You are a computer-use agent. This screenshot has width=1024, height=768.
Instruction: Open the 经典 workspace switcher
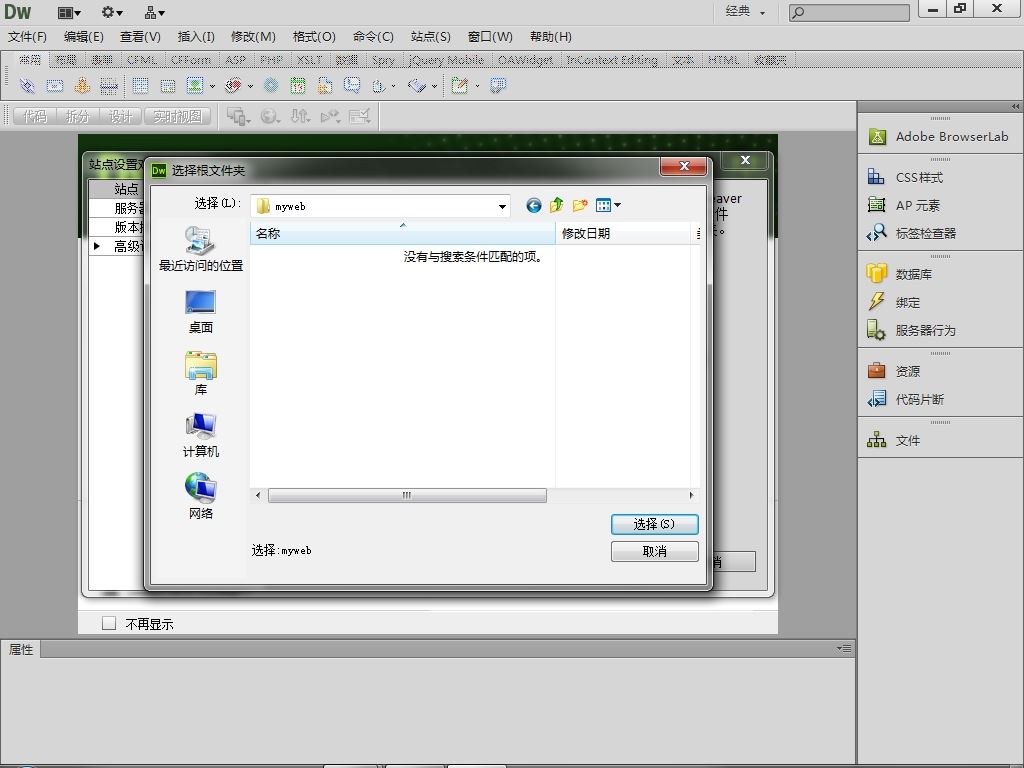click(745, 12)
